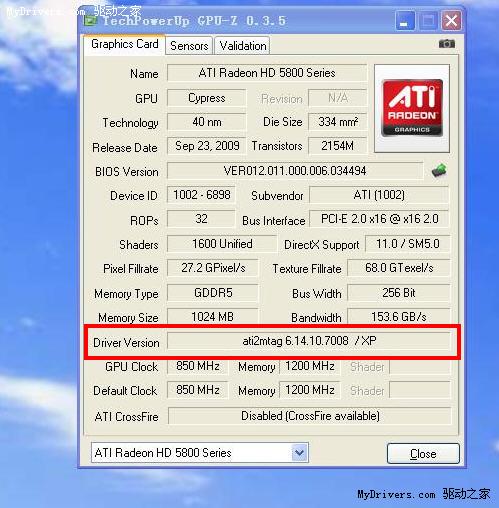Click the GPU-Z title bar app icon

click(x=90, y=21)
